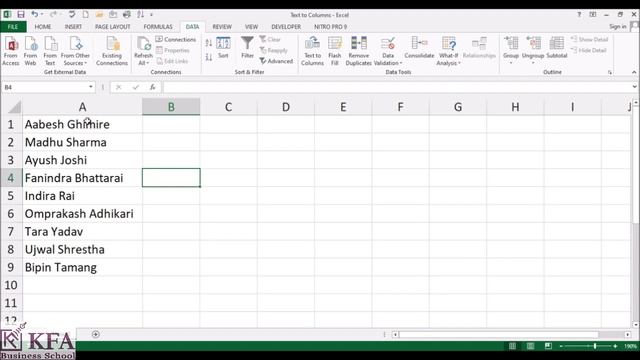
Task: Undo the last action
Action: 35,15
